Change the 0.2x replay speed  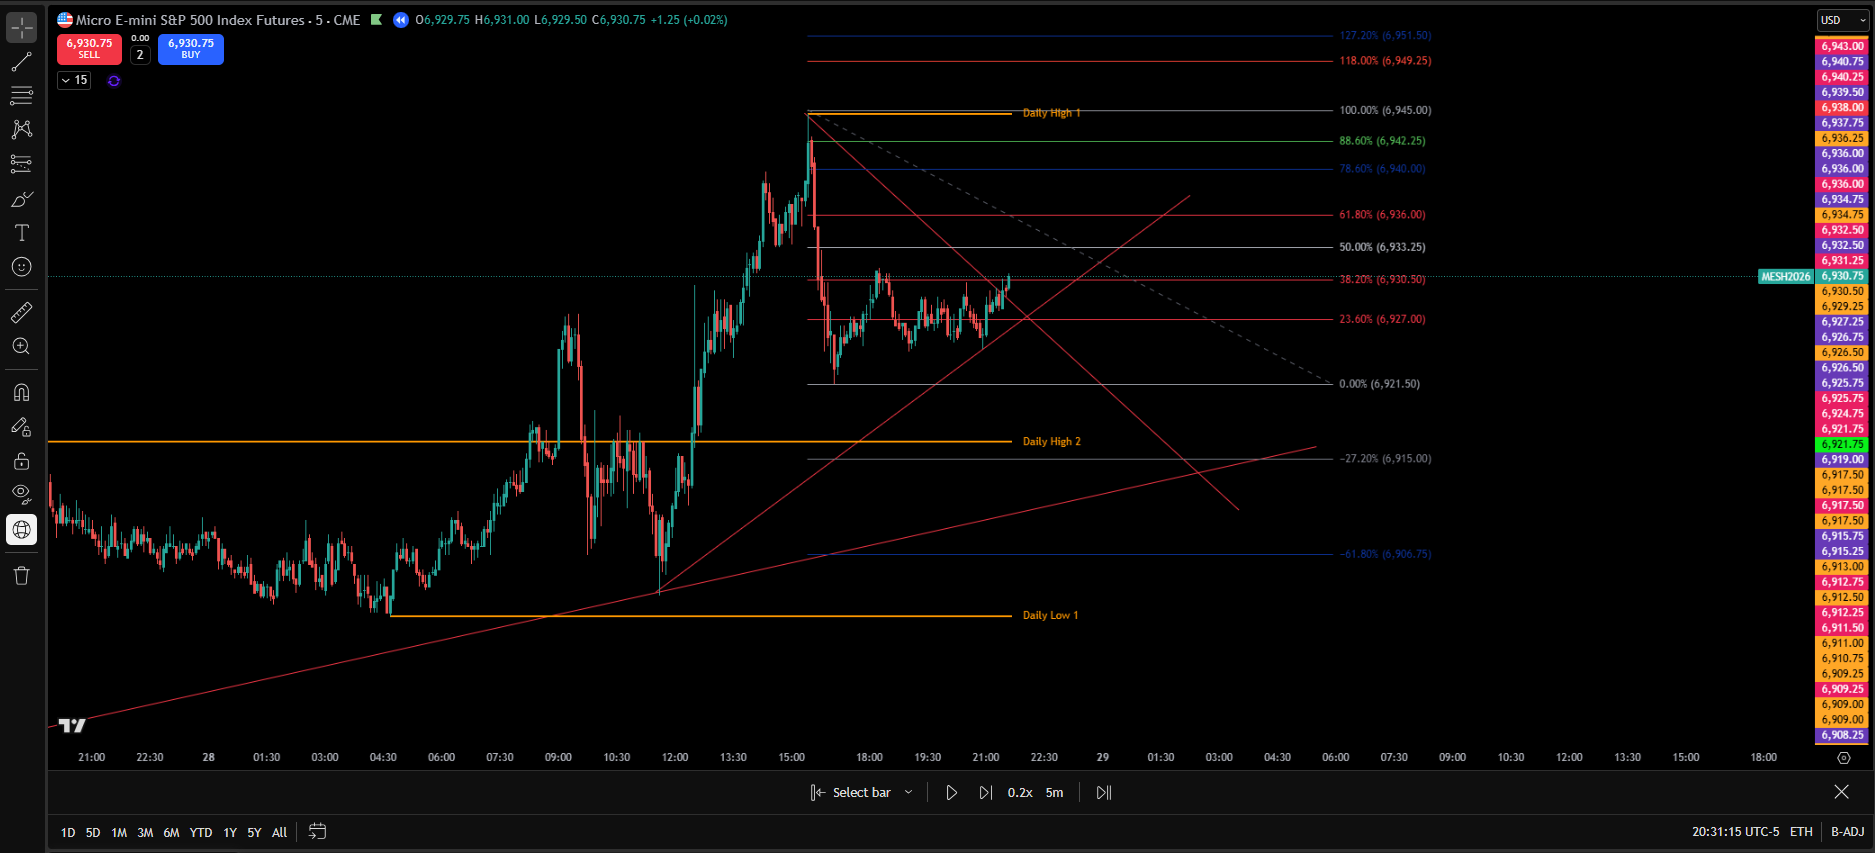tap(1020, 792)
